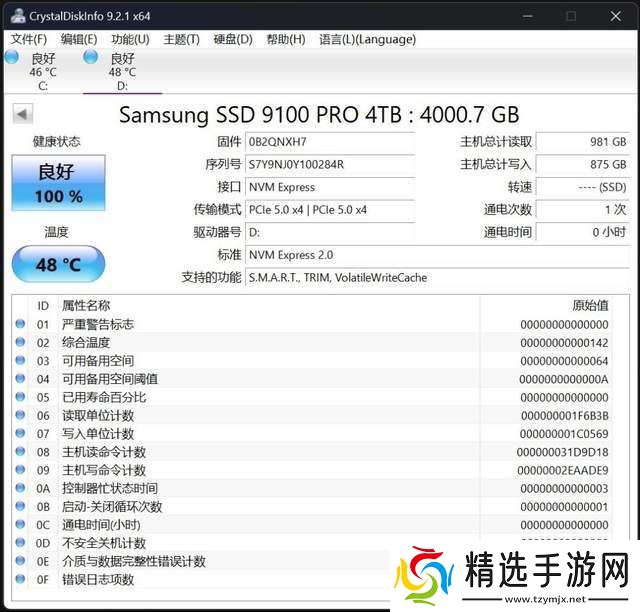Viewport: 640px width, 612px height.
Task: Click the serial number field S7Y9NJ0Y100284R
Action: tap(329, 165)
